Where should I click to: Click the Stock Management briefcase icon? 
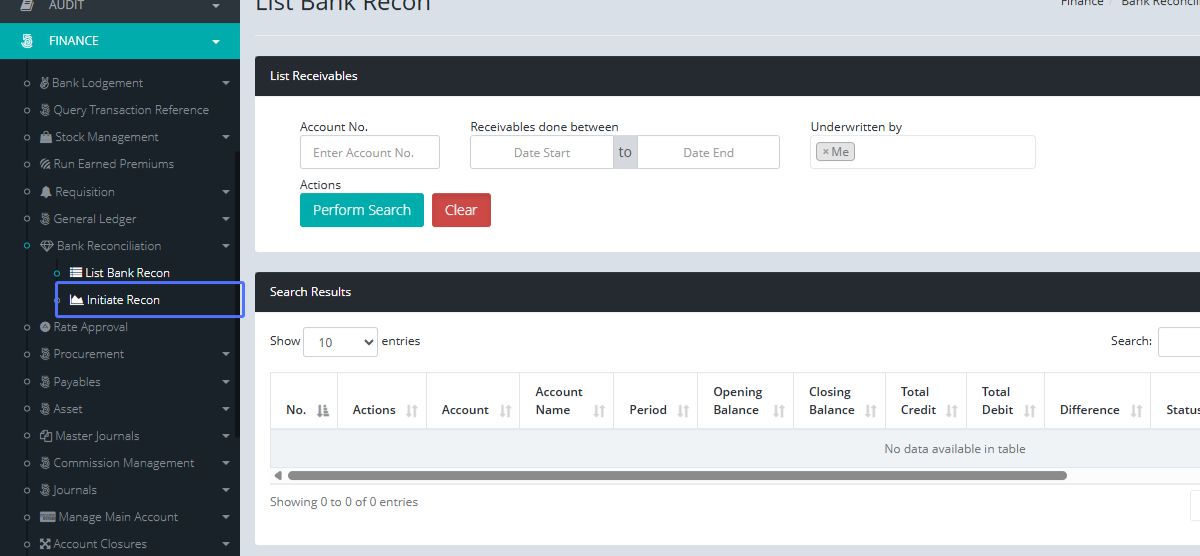(46, 137)
